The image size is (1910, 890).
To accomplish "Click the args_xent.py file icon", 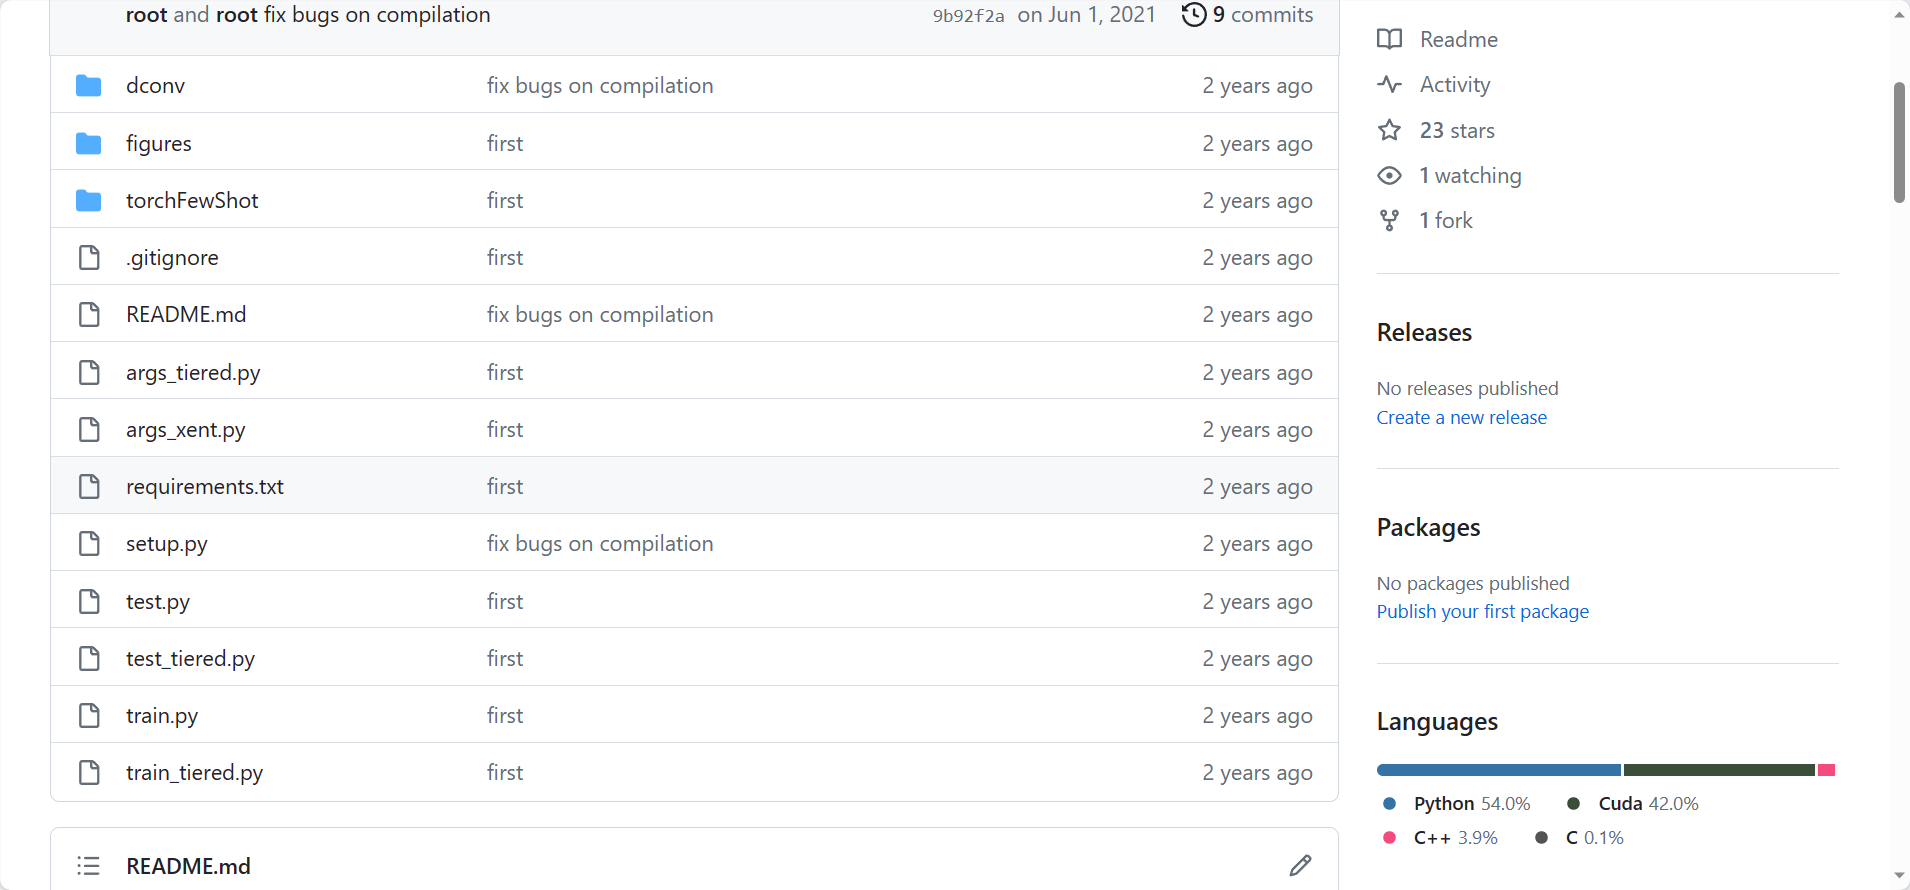I will (89, 430).
